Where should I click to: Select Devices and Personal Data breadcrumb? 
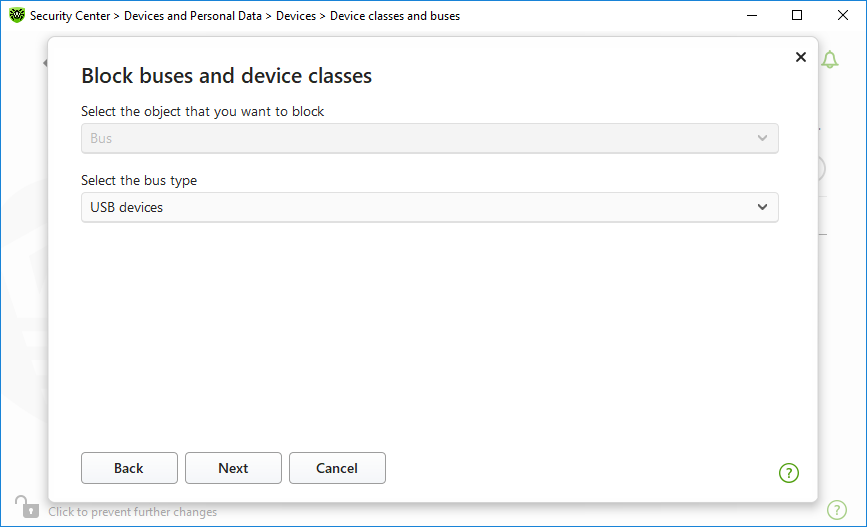(192, 16)
